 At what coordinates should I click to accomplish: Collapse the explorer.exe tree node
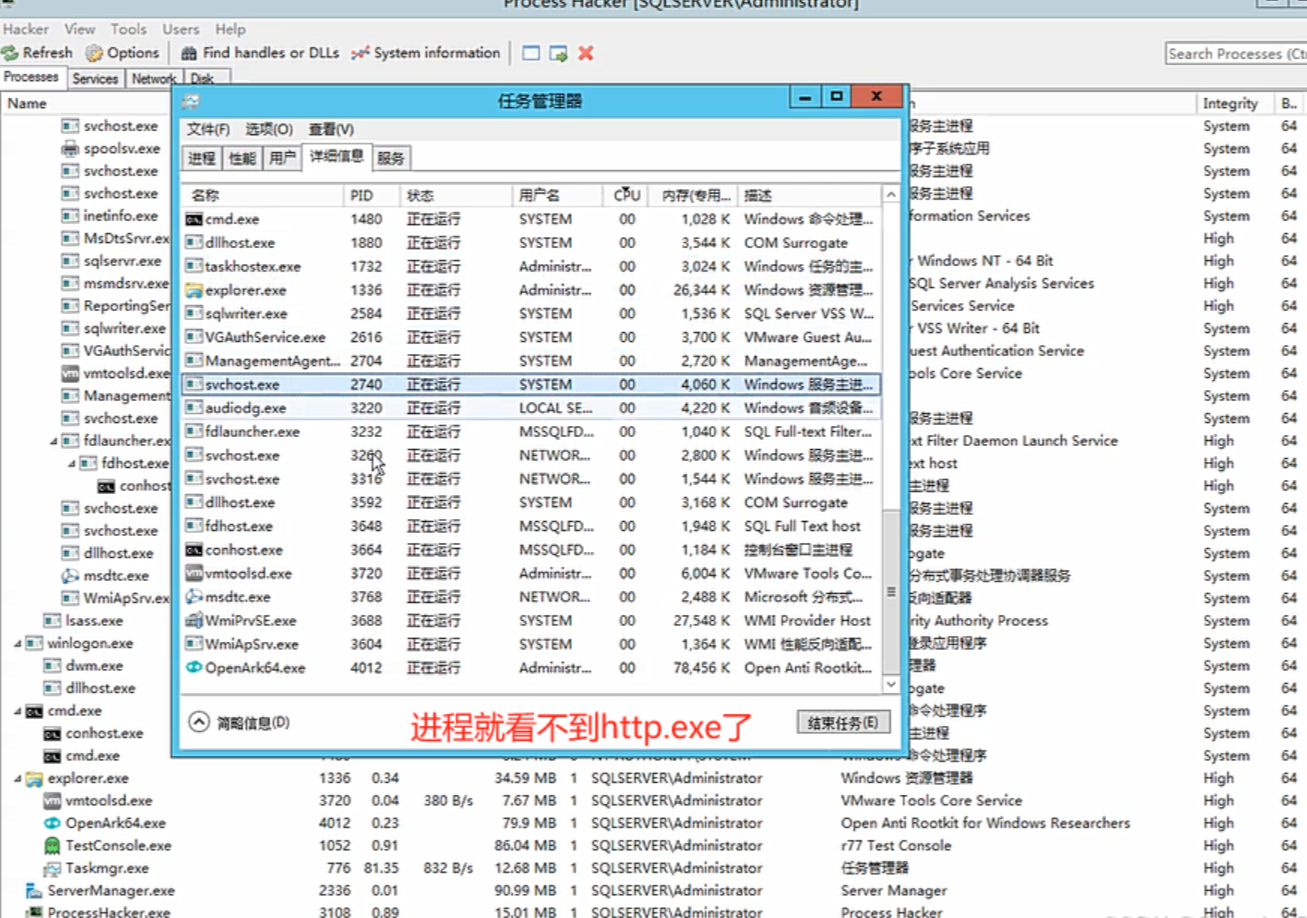point(18,778)
